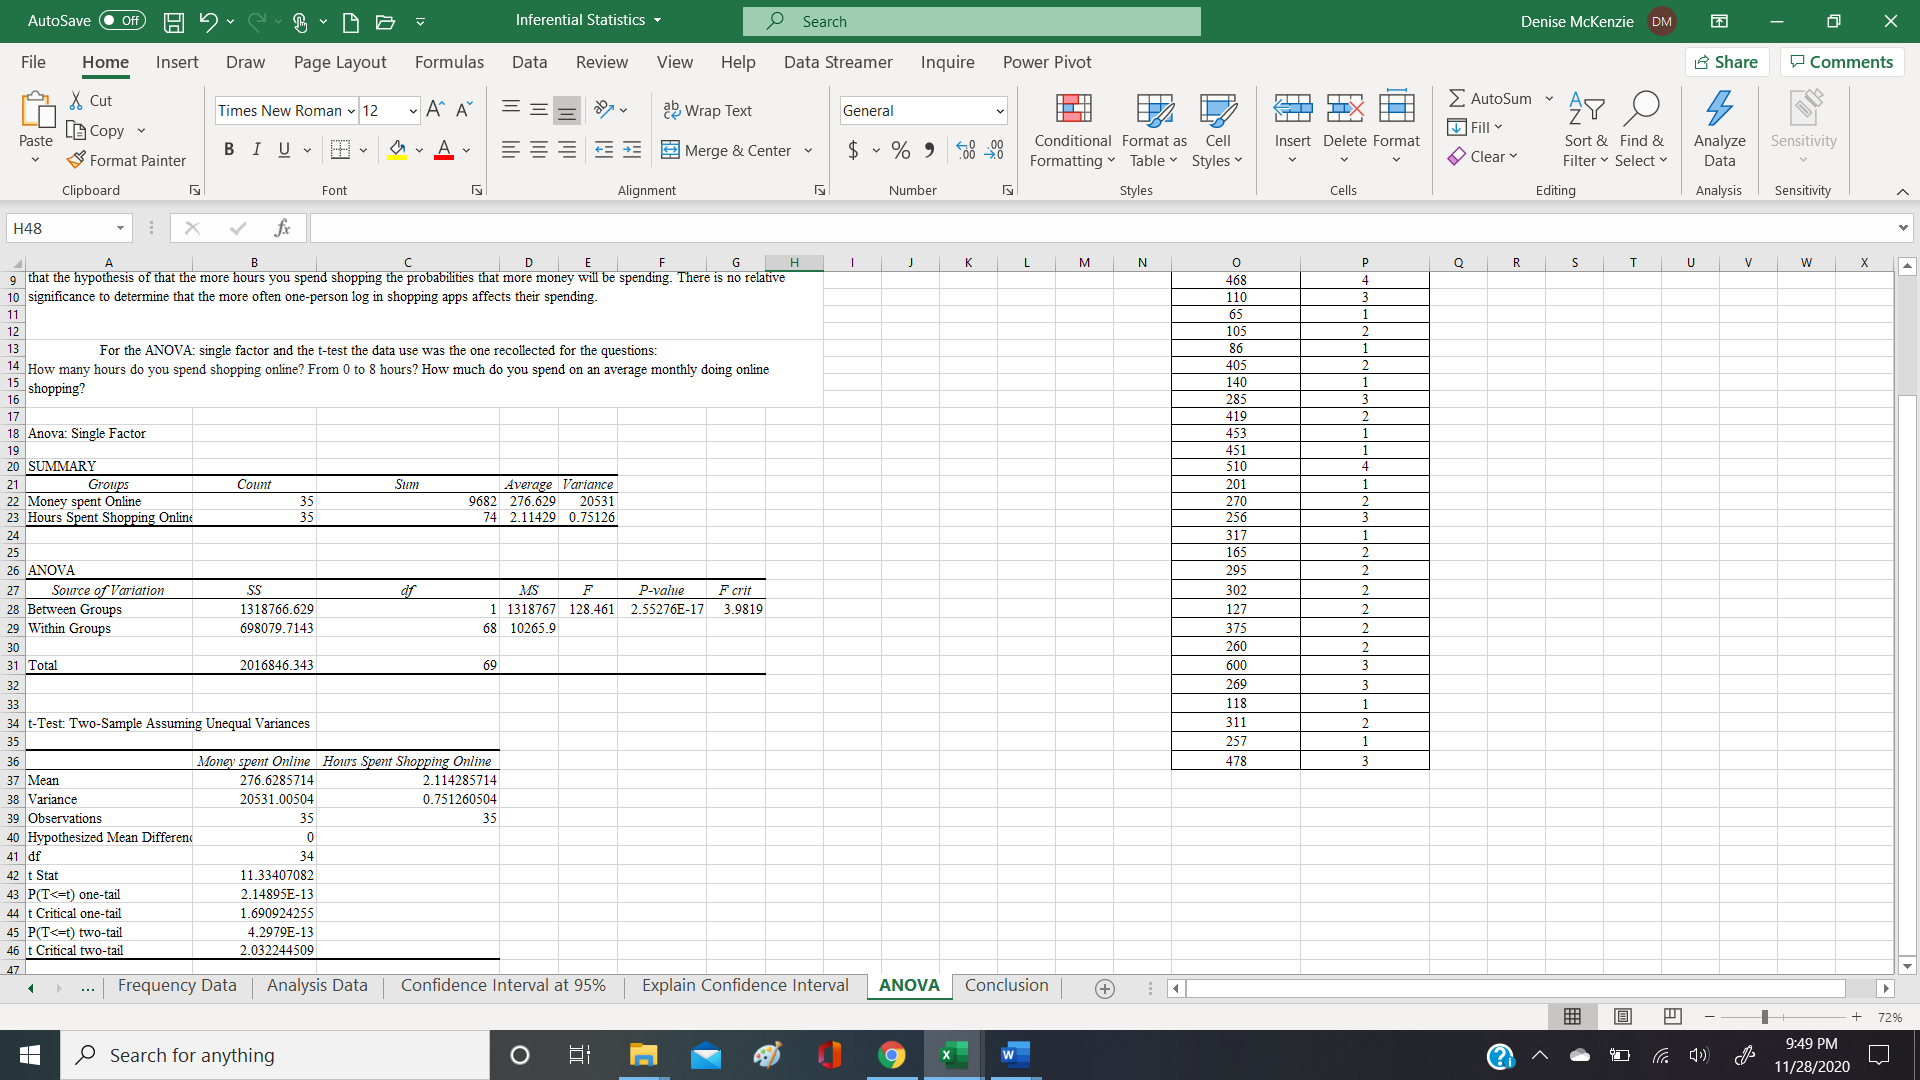The image size is (1920, 1080).
Task: Click the fill color highlight swatch
Action: (397, 150)
